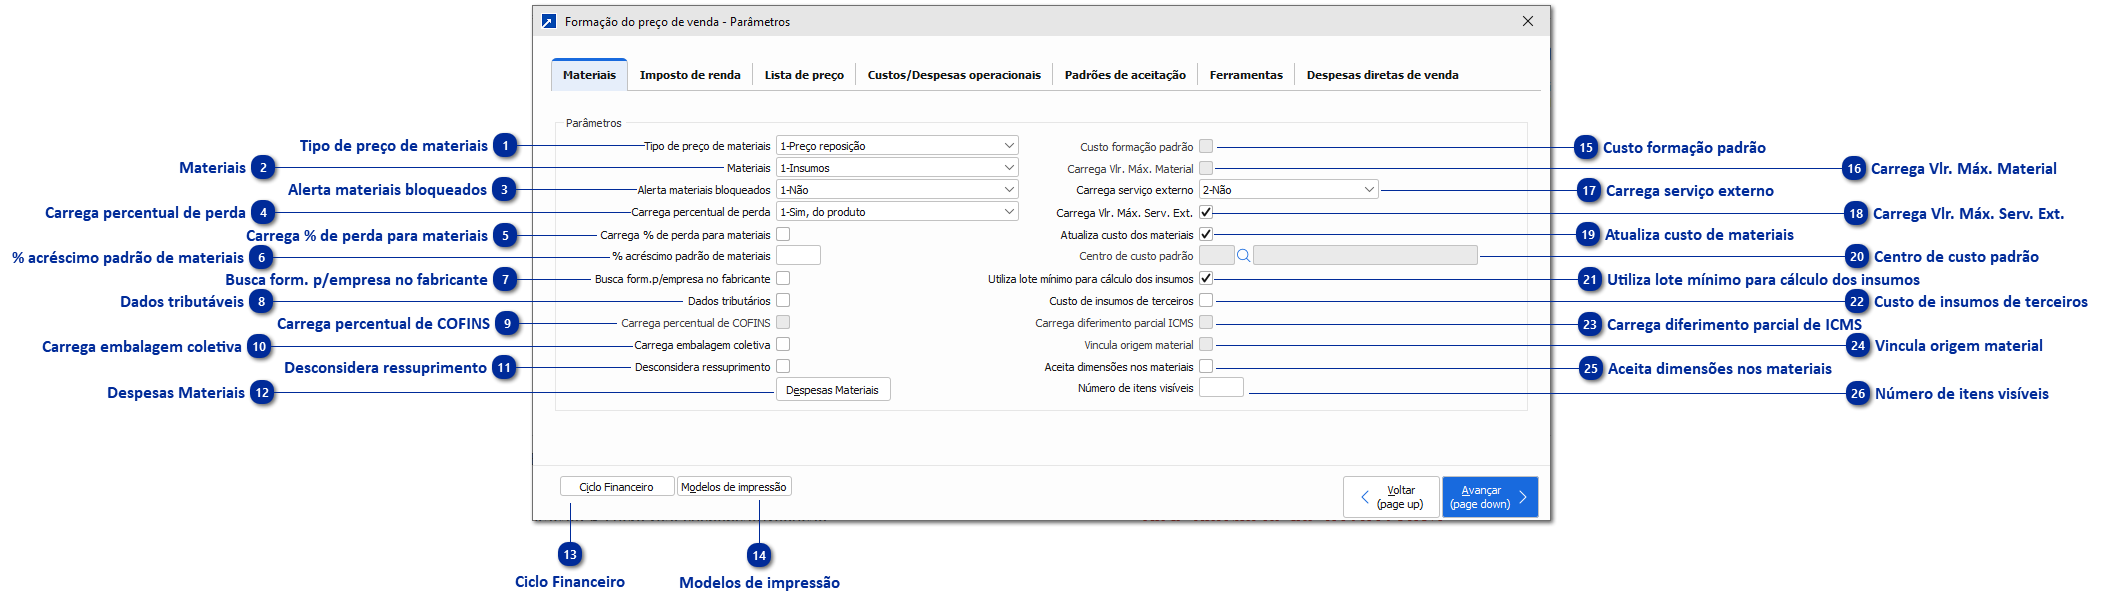Expand the Carrega serviço externo combo box
Viewport: 2104px width, 609px height.
tap(1288, 190)
